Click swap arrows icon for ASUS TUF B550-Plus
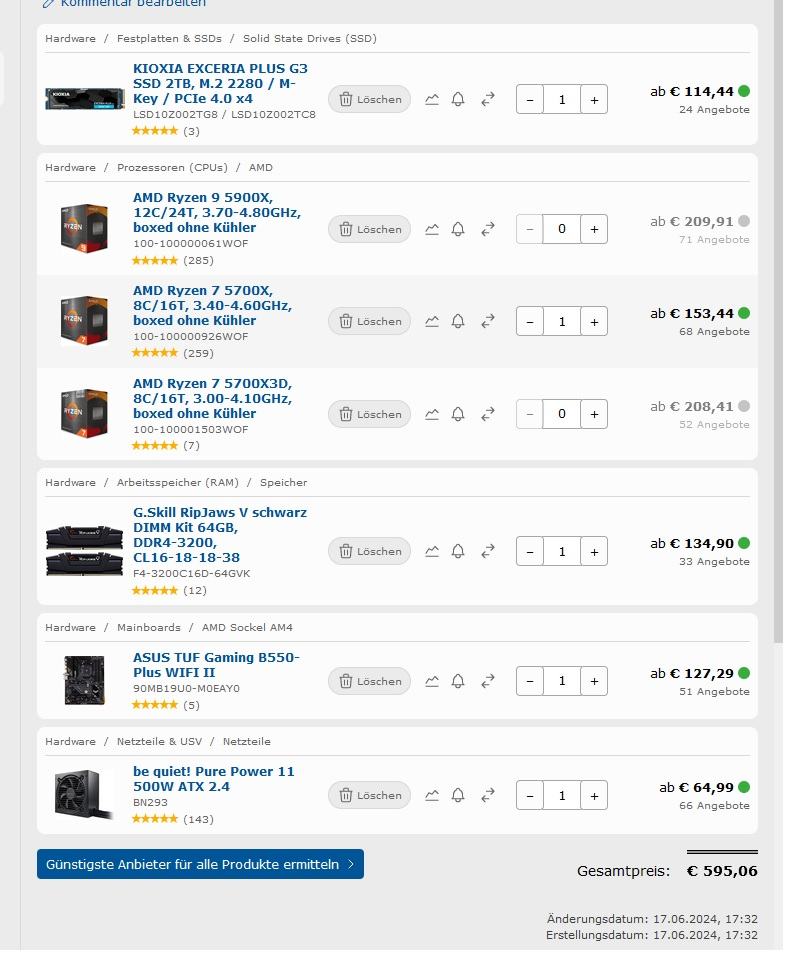This screenshot has height=957, width=800. [488, 681]
